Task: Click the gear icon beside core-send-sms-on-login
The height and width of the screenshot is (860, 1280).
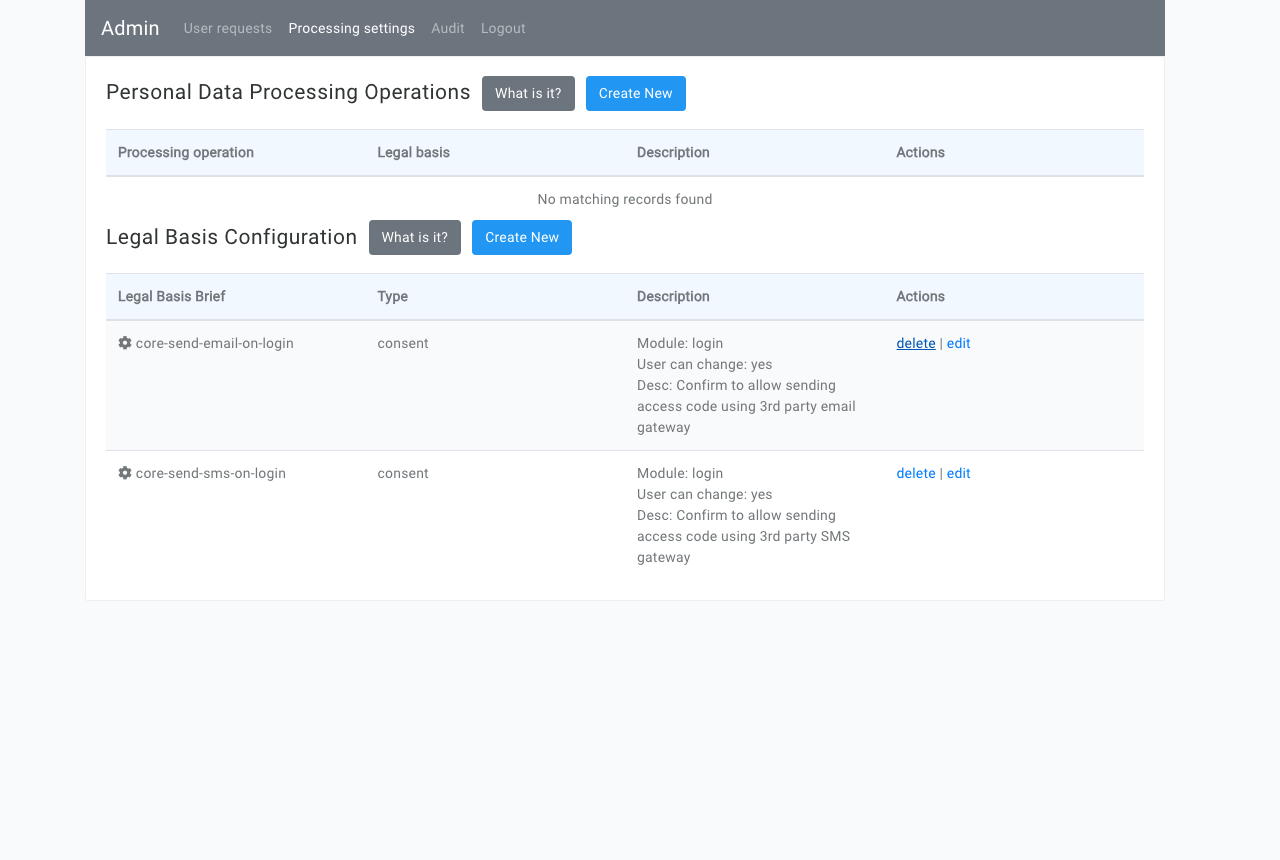Action: (125, 473)
